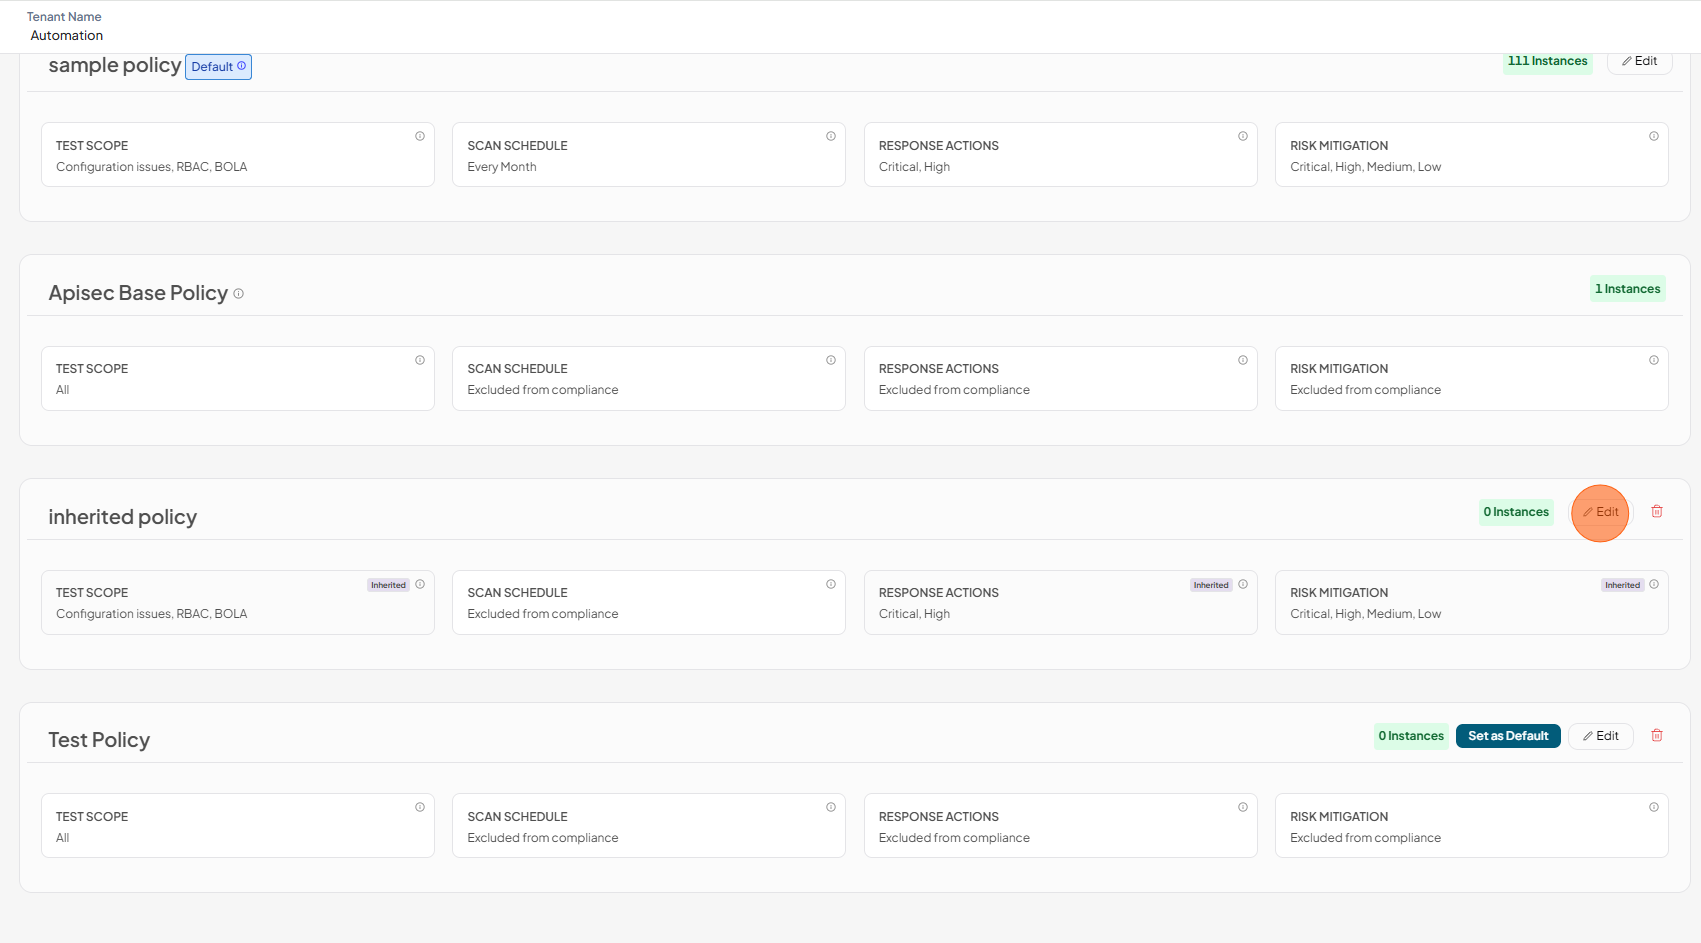
Task: View 1 Instances of Apisec Base Policy
Action: click(1628, 289)
